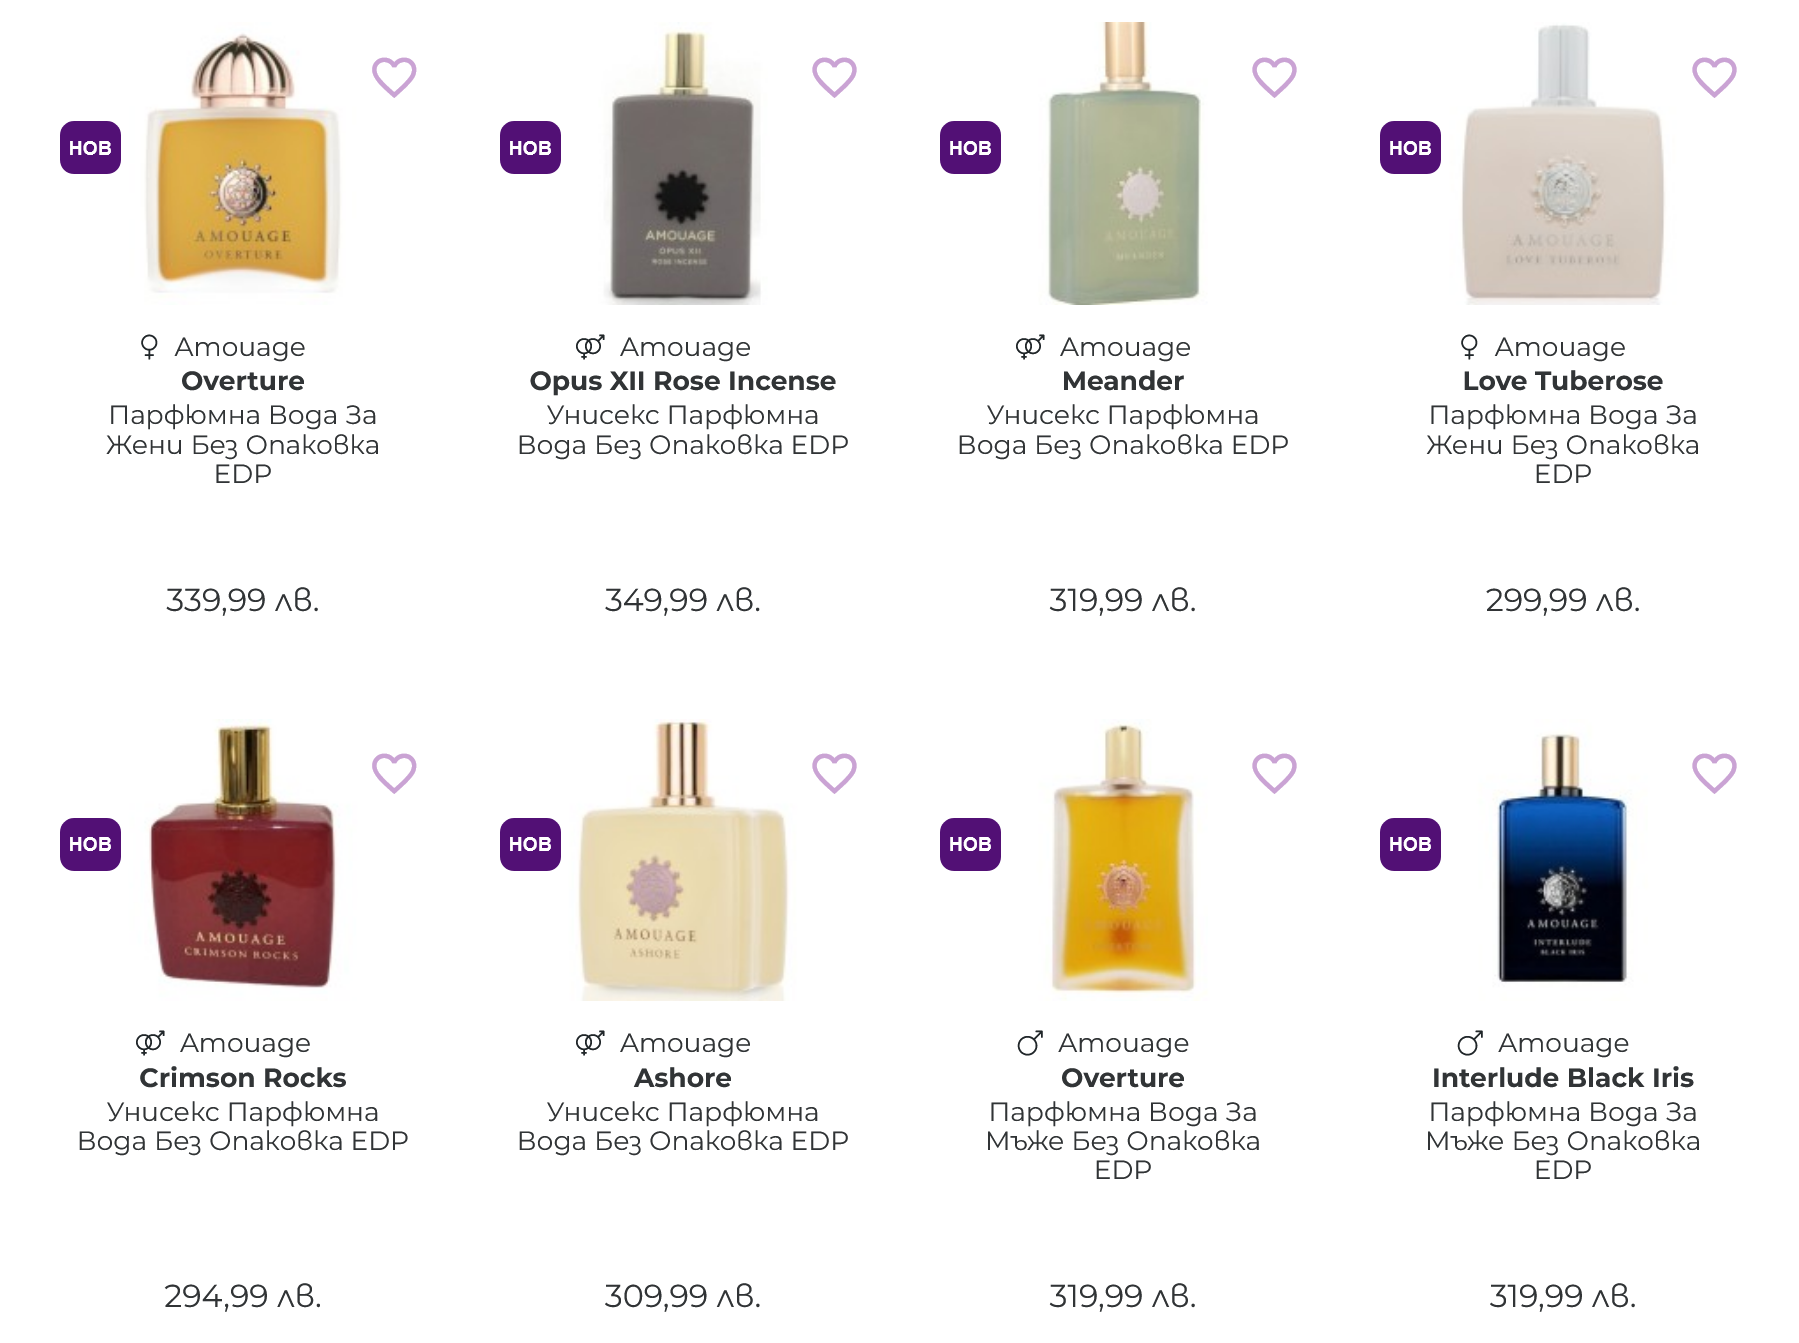Toggle wishlist heart for Opus XII Rose Incense

(x=834, y=77)
